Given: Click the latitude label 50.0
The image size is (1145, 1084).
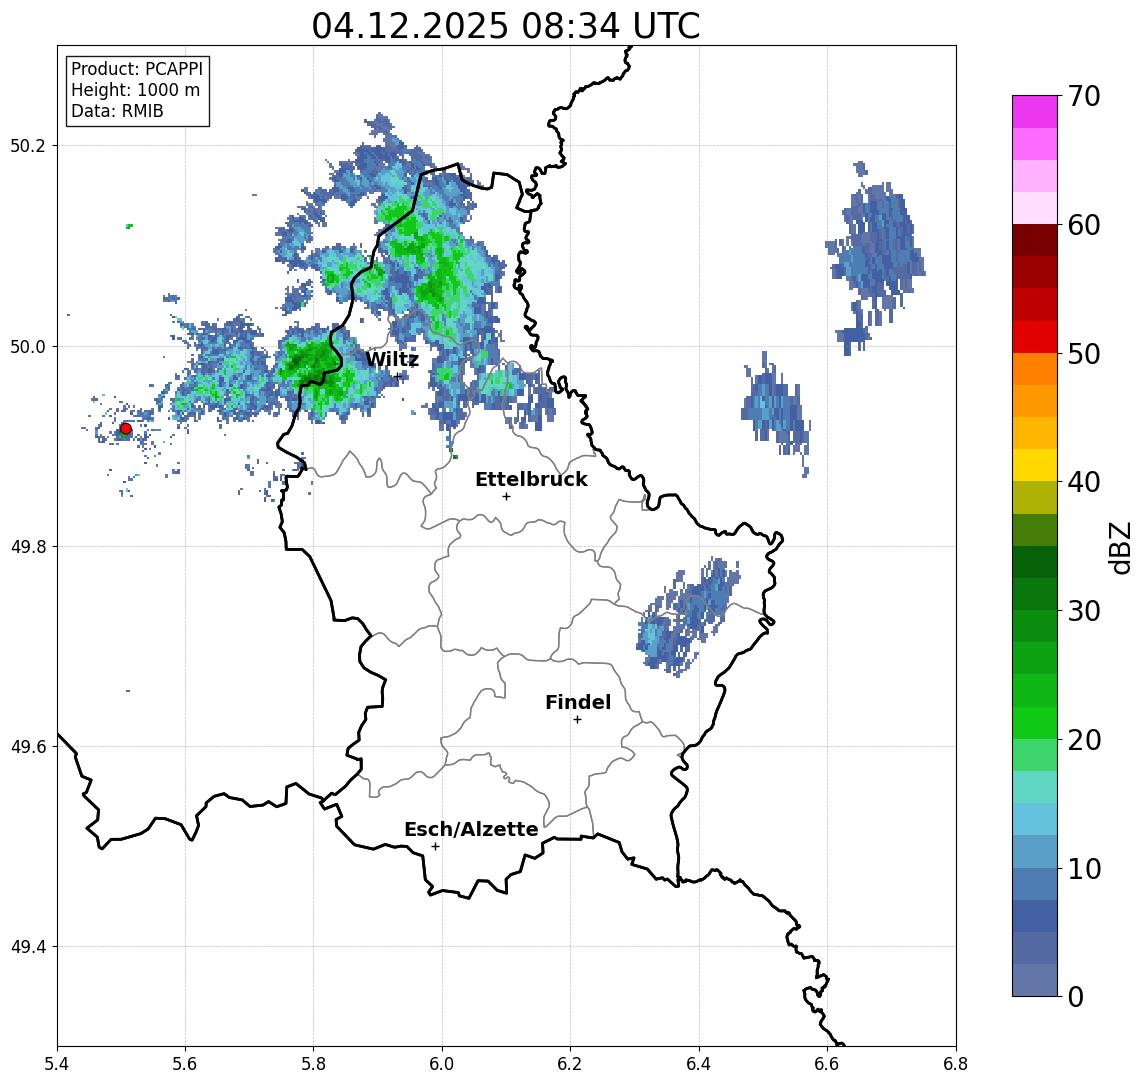Looking at the screenshot, I should [x=28, y=346].
